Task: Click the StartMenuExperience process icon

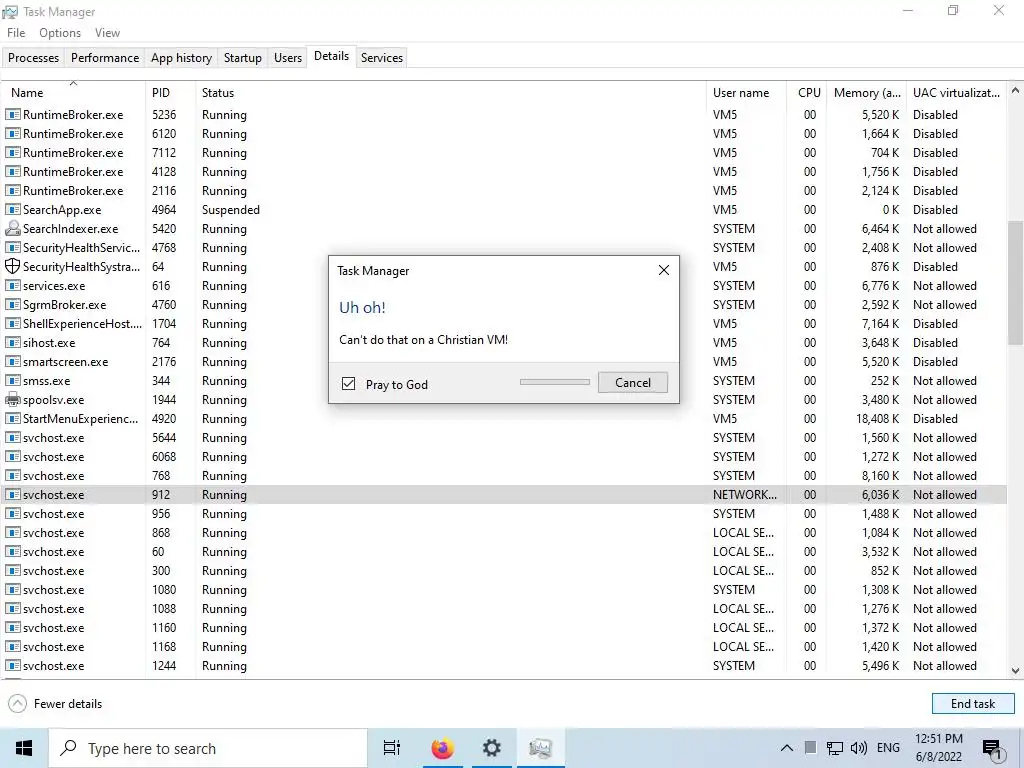Action: click(12, 419)
